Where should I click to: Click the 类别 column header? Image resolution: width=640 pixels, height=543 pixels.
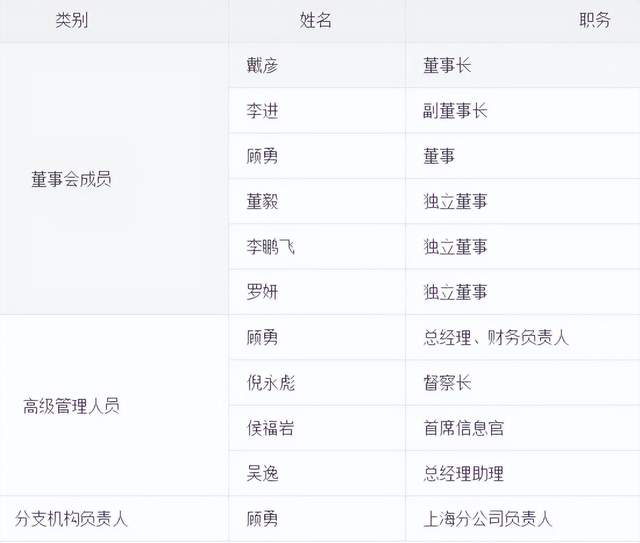click(71, 20)
